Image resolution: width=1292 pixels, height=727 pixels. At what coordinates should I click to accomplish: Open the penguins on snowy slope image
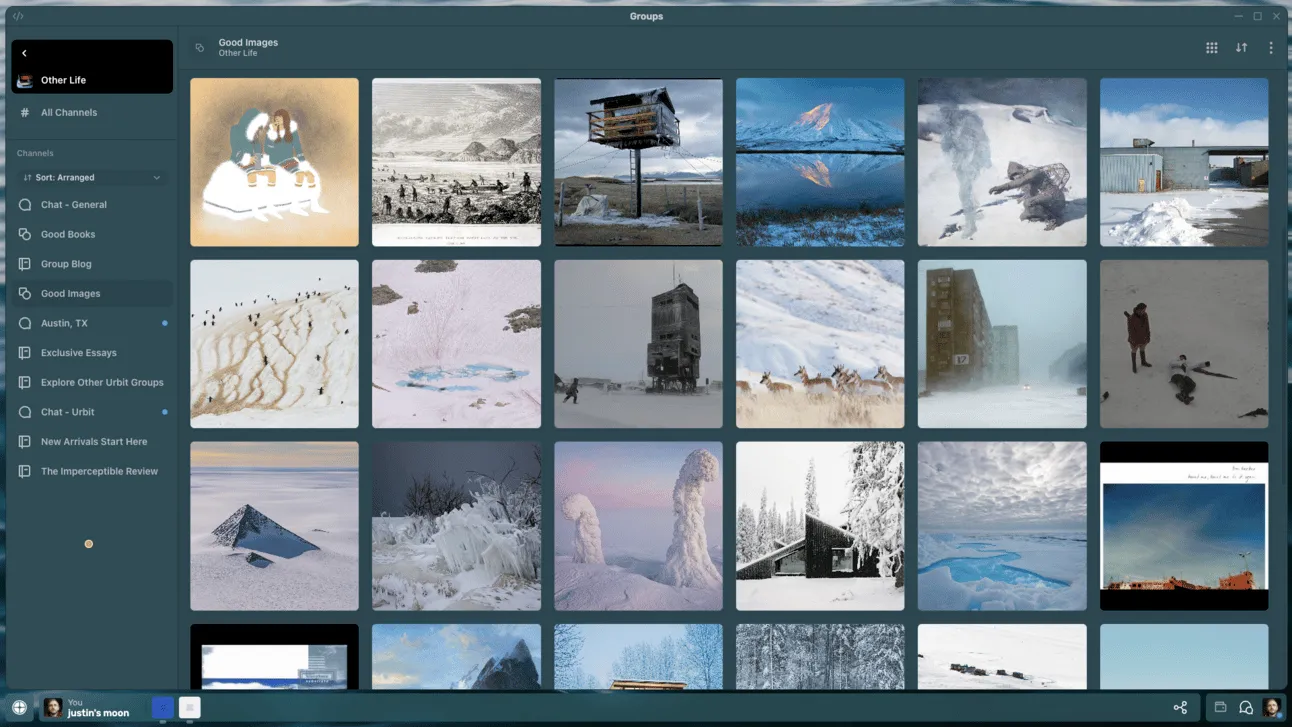click(x=274, y=344)
